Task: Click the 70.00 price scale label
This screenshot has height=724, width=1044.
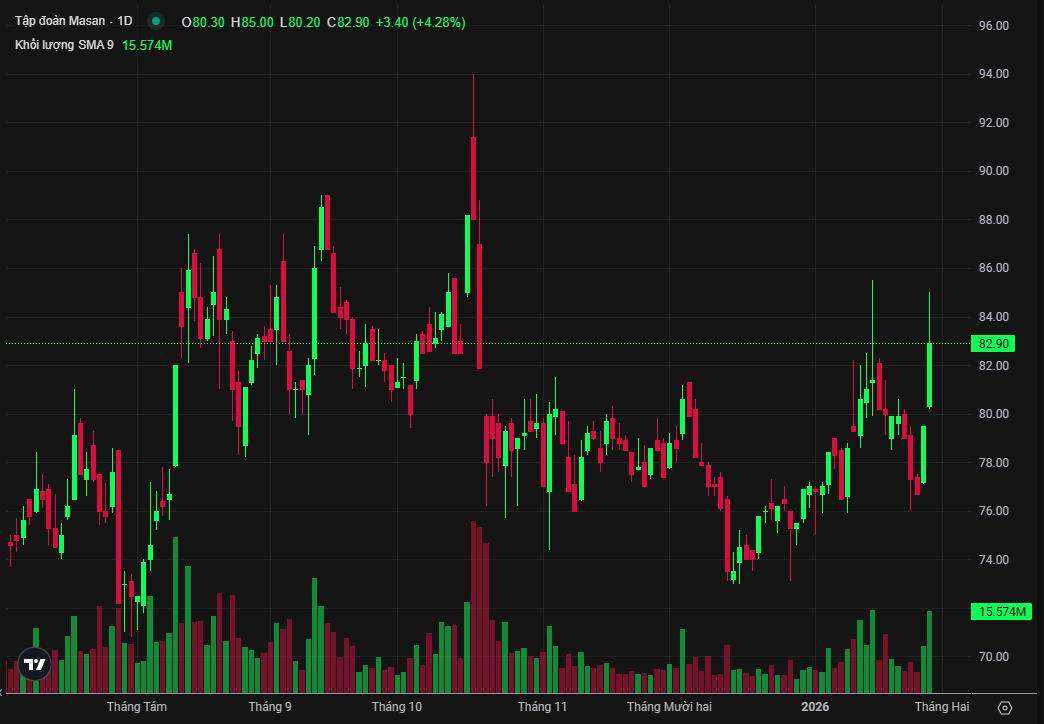Action: tap(993, 657)
